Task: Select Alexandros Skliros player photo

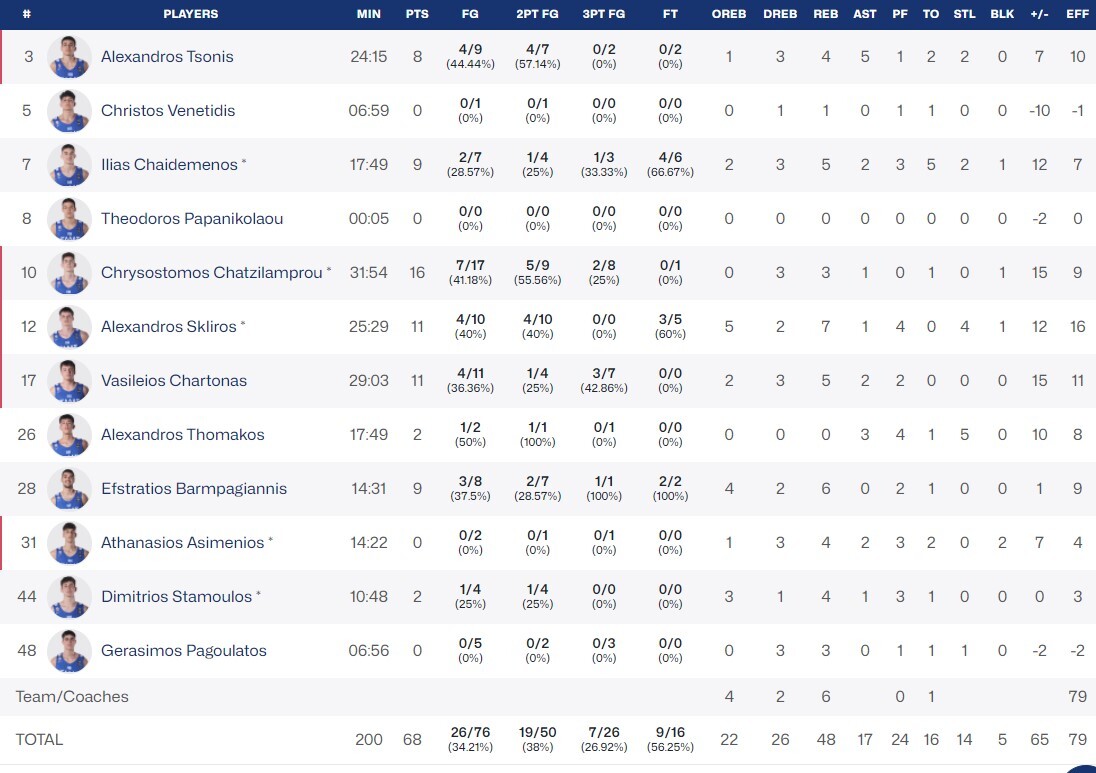Action: pos(69,326)
